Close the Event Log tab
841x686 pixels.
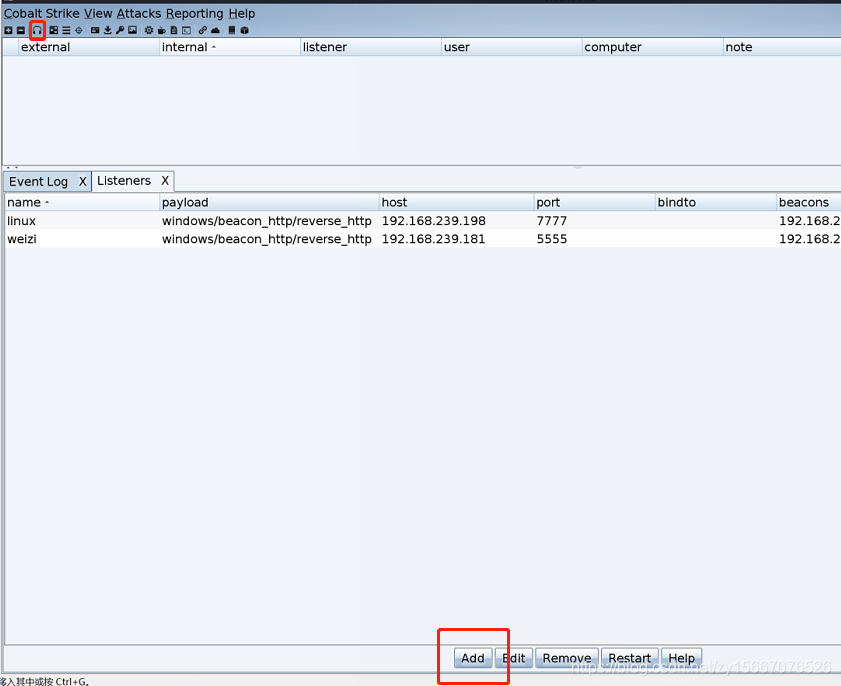tap(83, 181)
